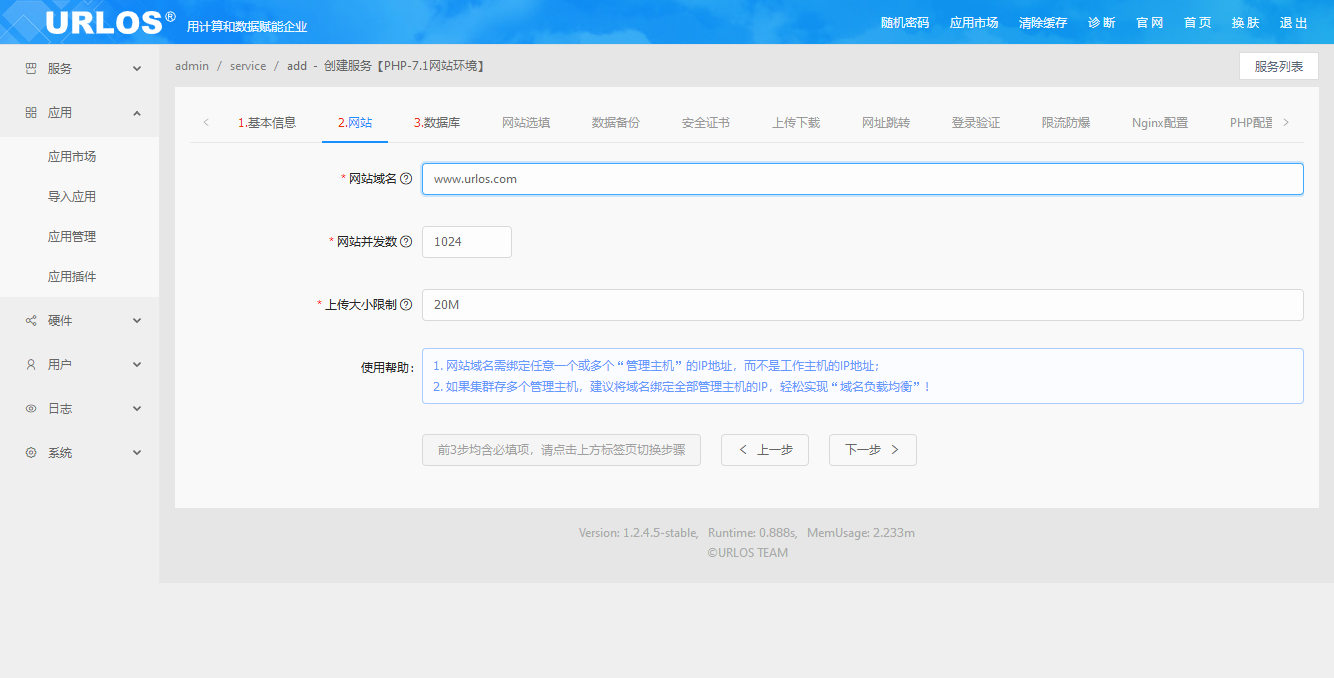
Task: Click the URLOS logo
Action: click(110, 22)
